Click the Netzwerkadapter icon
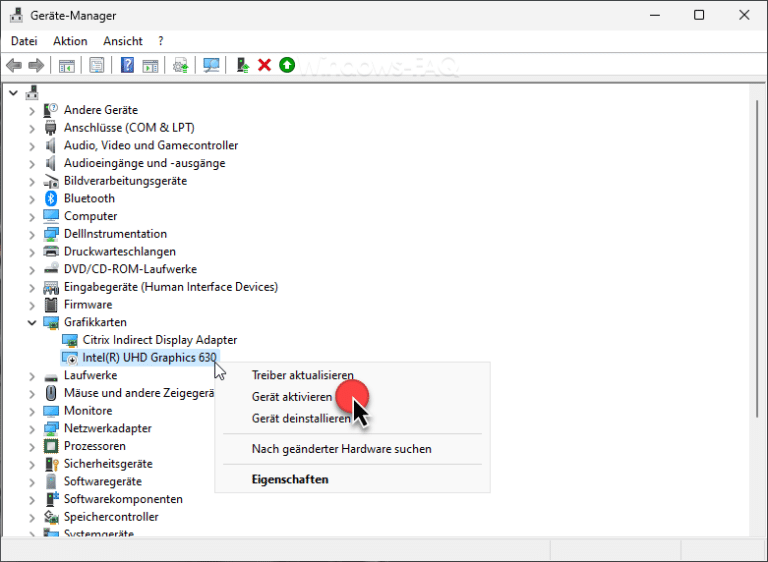768x562 pixels. [x=51, y=428]
